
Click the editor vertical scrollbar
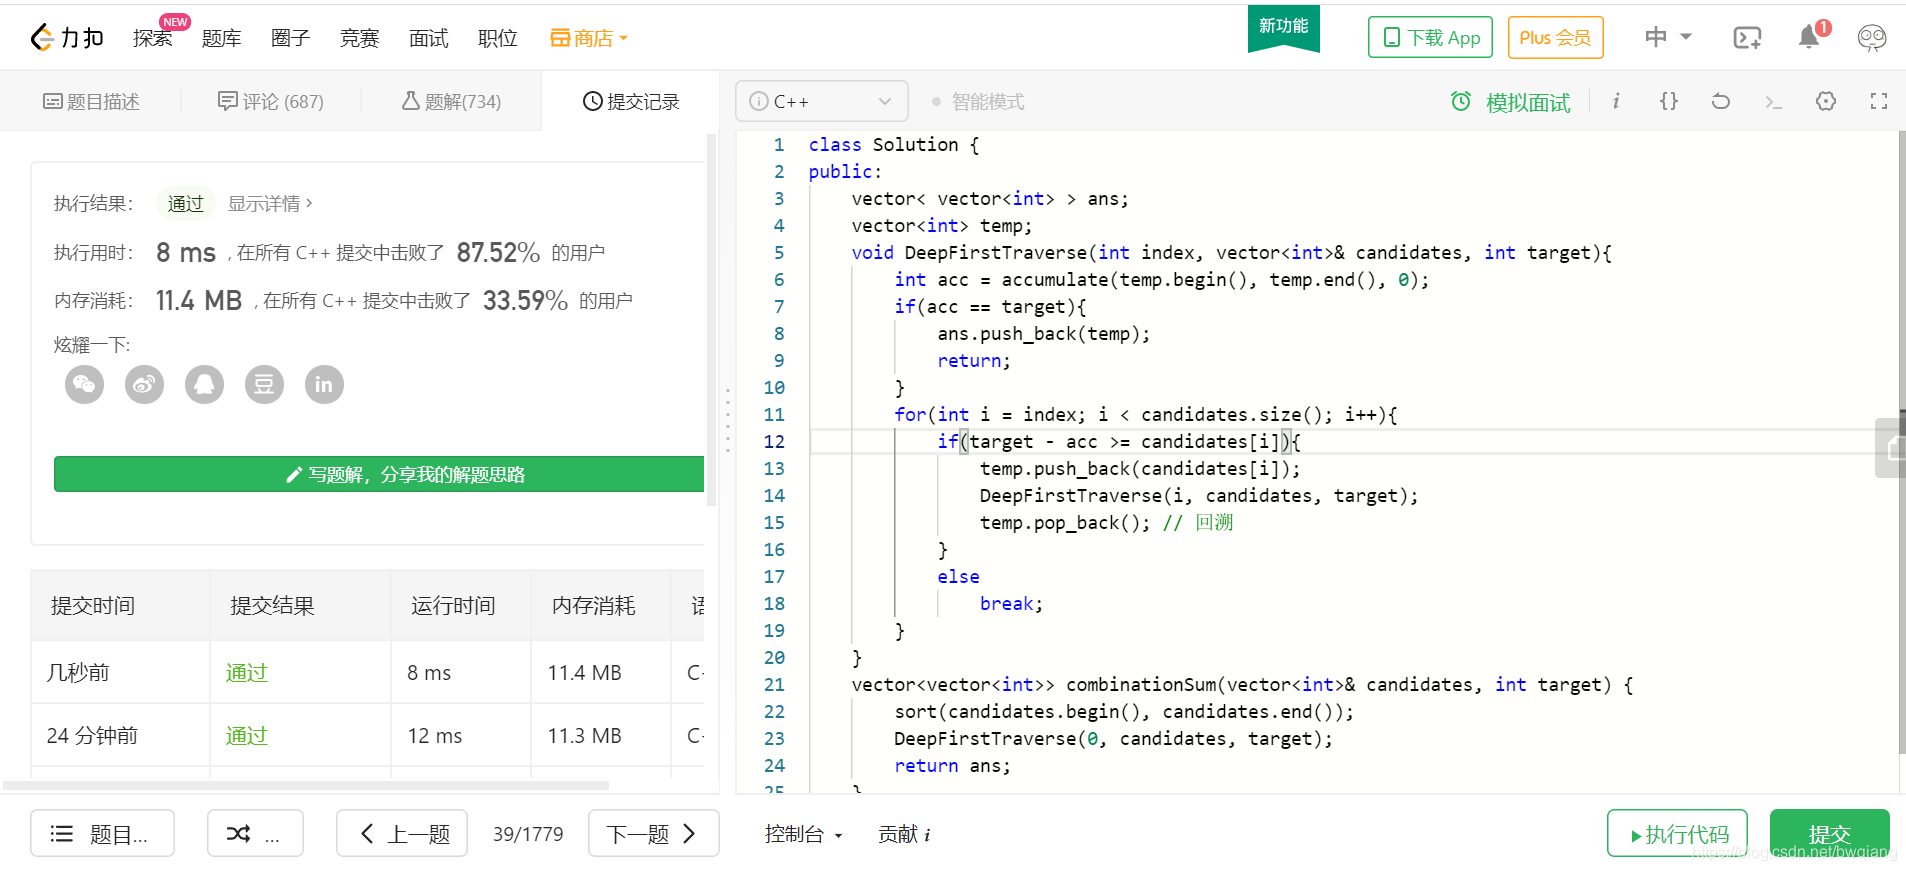(1901, 440)
